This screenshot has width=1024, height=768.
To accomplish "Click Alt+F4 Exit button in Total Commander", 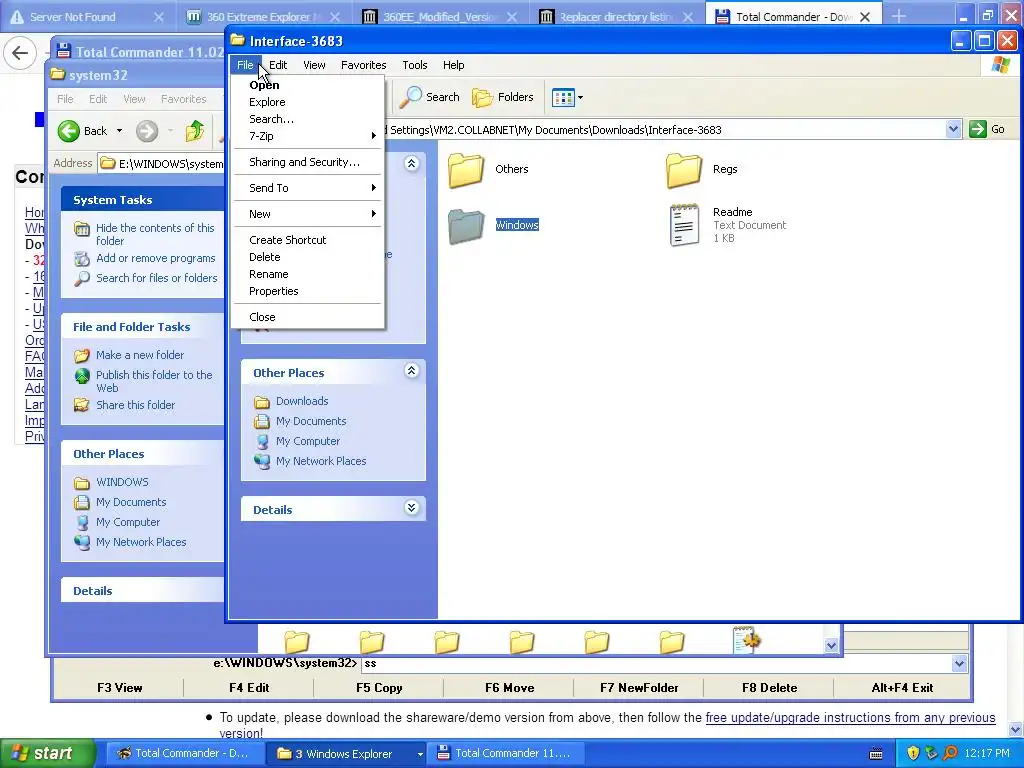I will pos(903,688).
